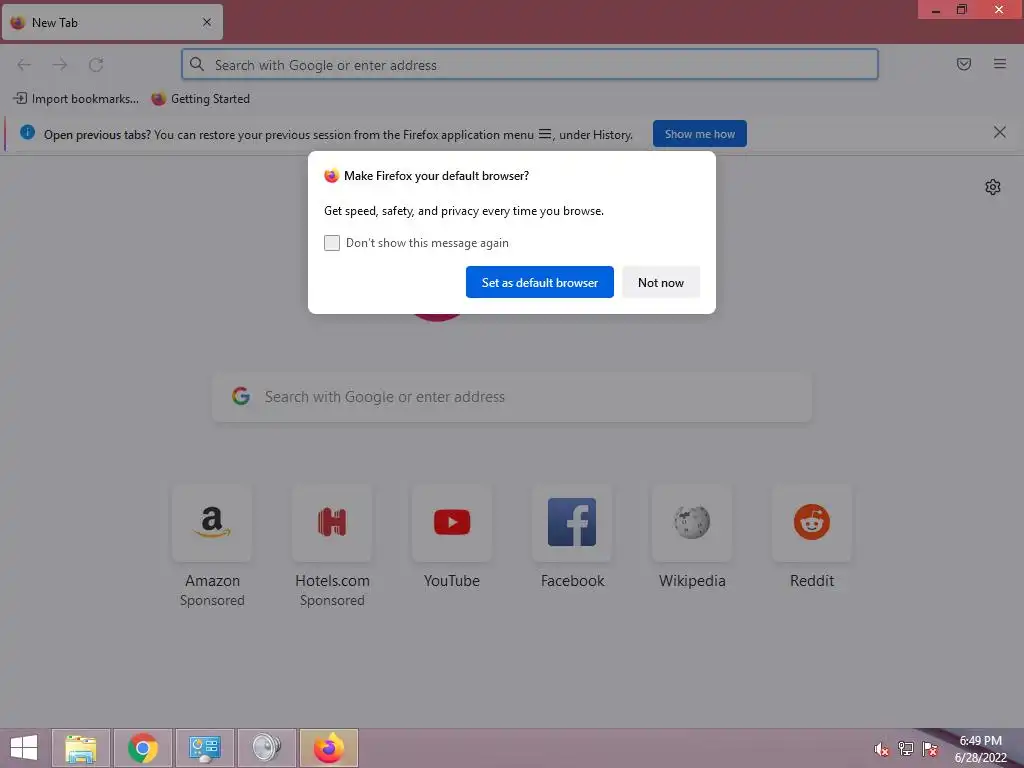The width and height of the screenshot is (1024, 768).
Task: Click the Show me how button
Action: tap(699, 134)
